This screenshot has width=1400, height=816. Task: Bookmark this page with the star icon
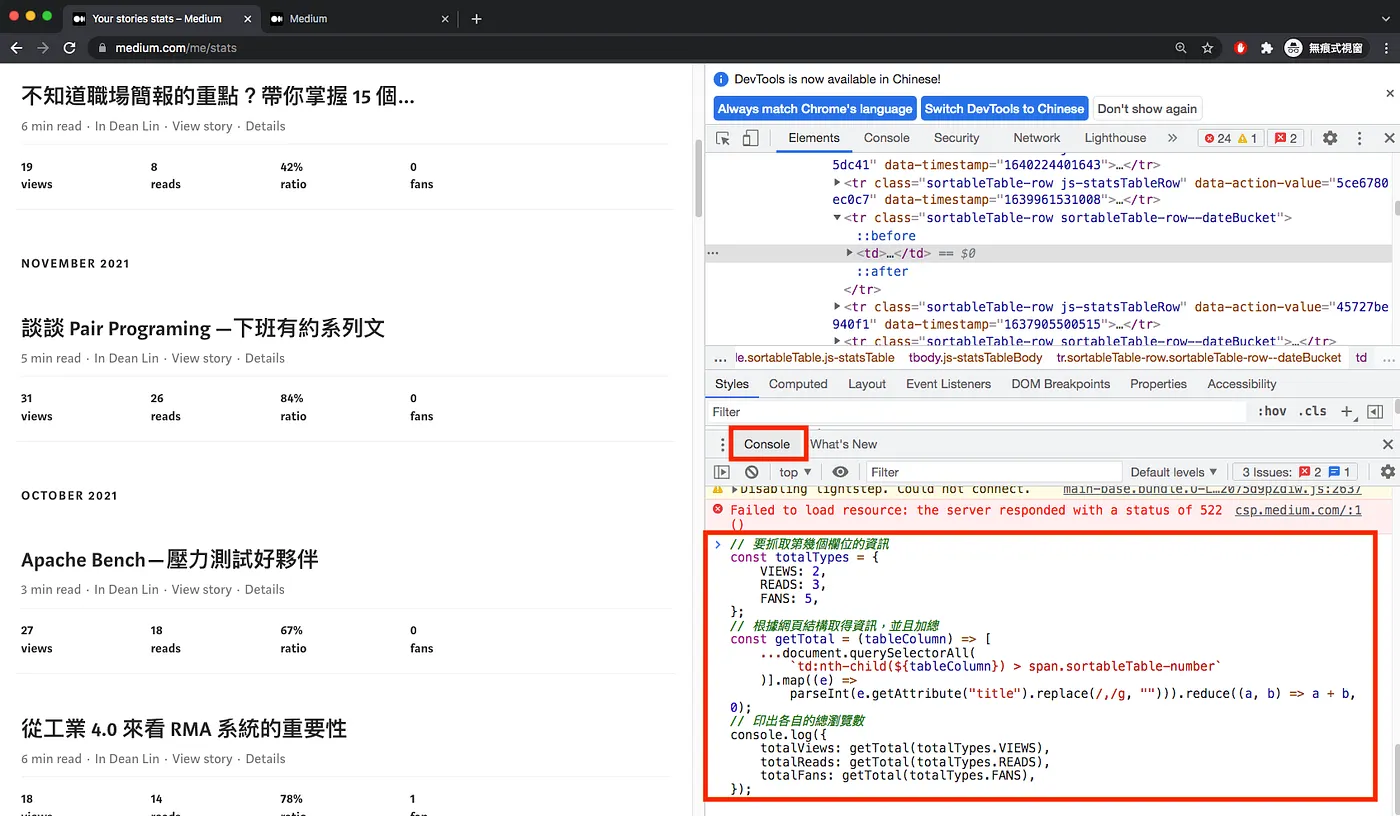point(1208,47)
